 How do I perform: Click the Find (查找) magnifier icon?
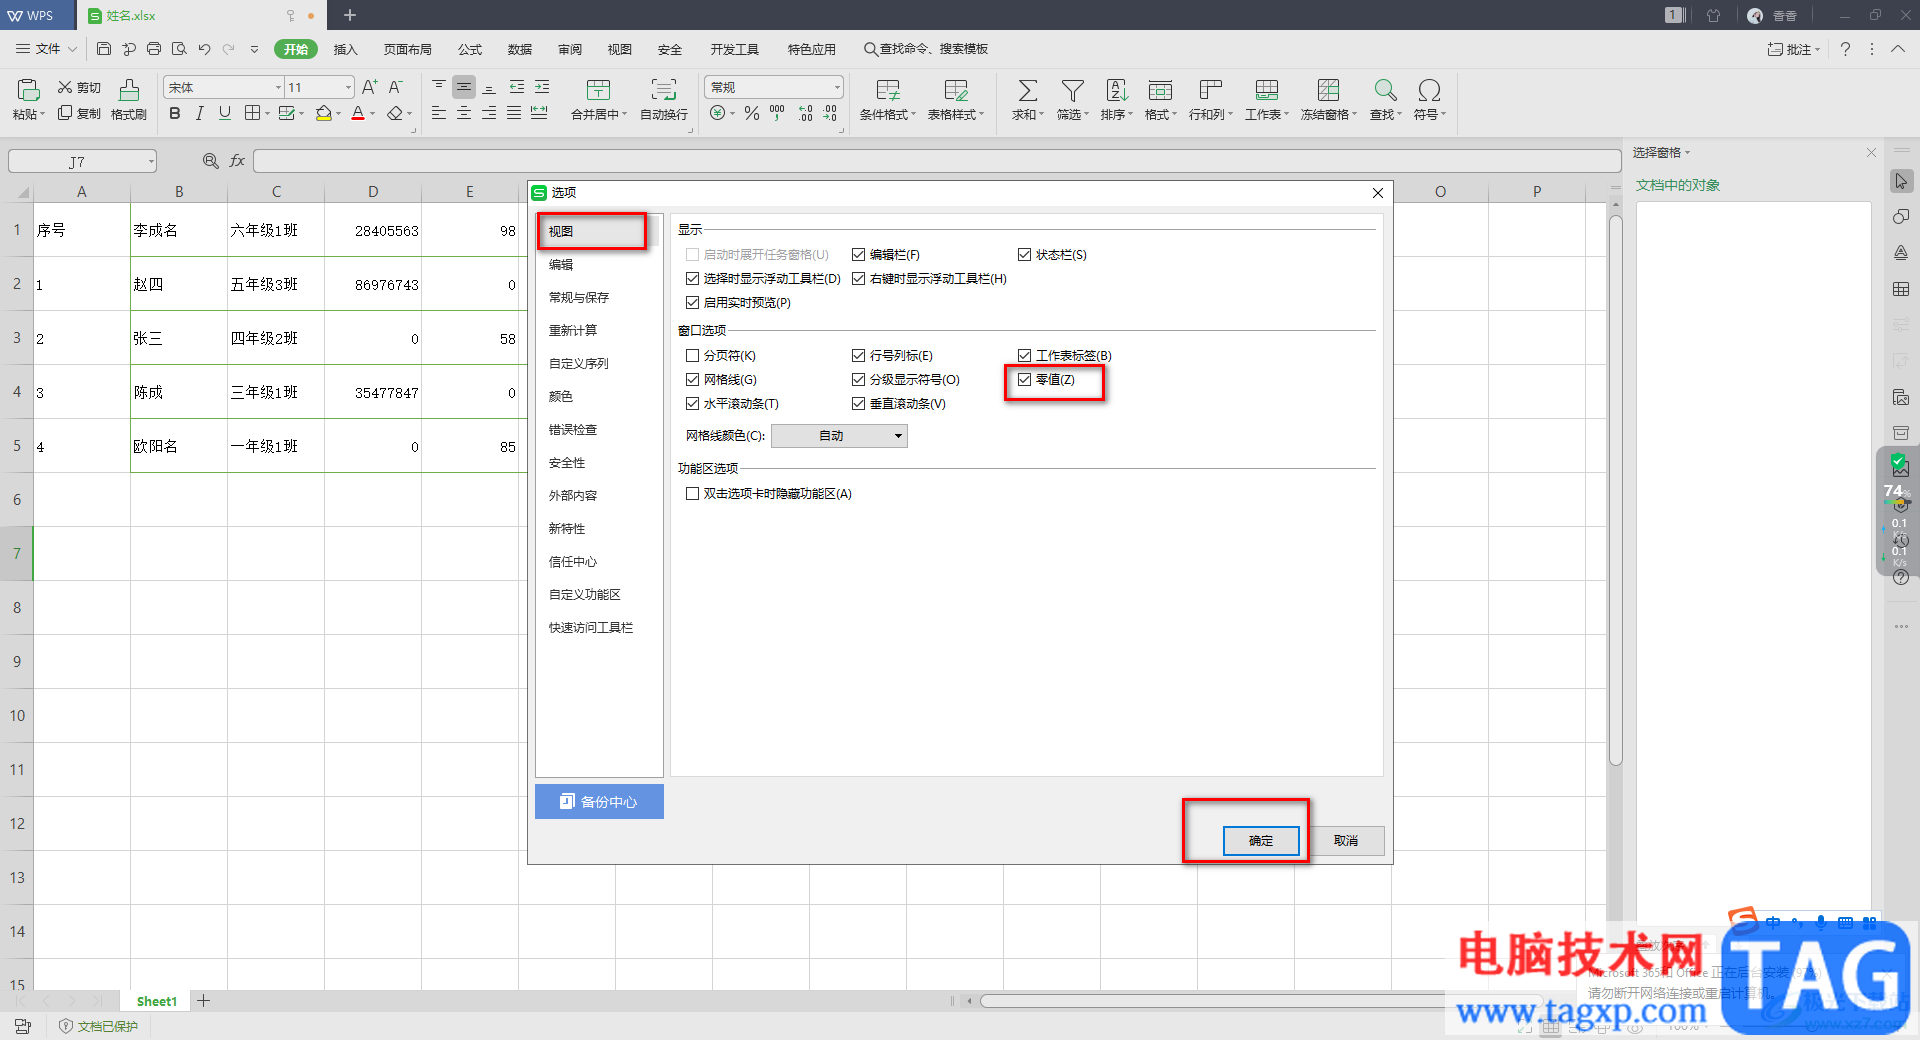(x=1385, y=90)
